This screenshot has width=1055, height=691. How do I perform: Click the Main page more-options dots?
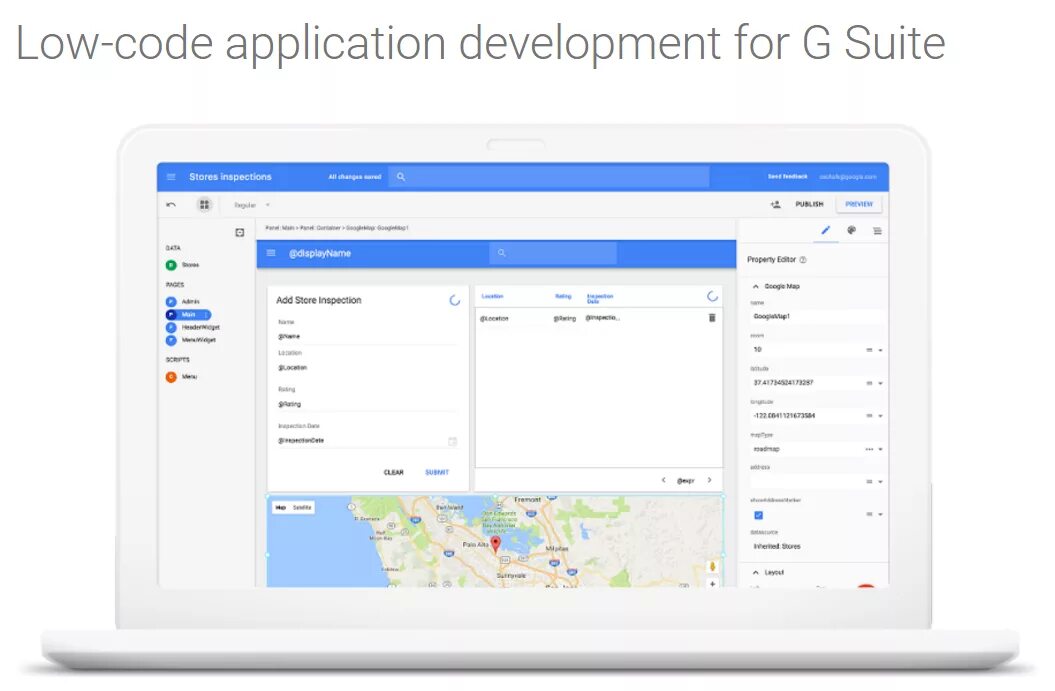click(206, 315)
